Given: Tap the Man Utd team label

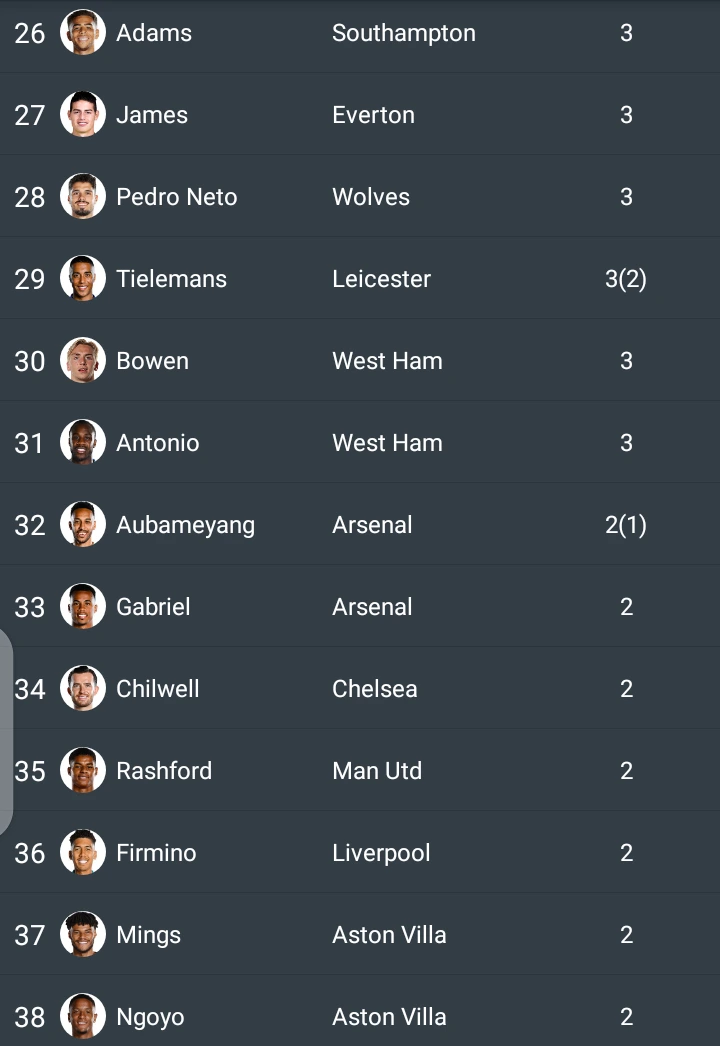Looking at the screenshot, I should pyautogui.click(x=377, y=770).
